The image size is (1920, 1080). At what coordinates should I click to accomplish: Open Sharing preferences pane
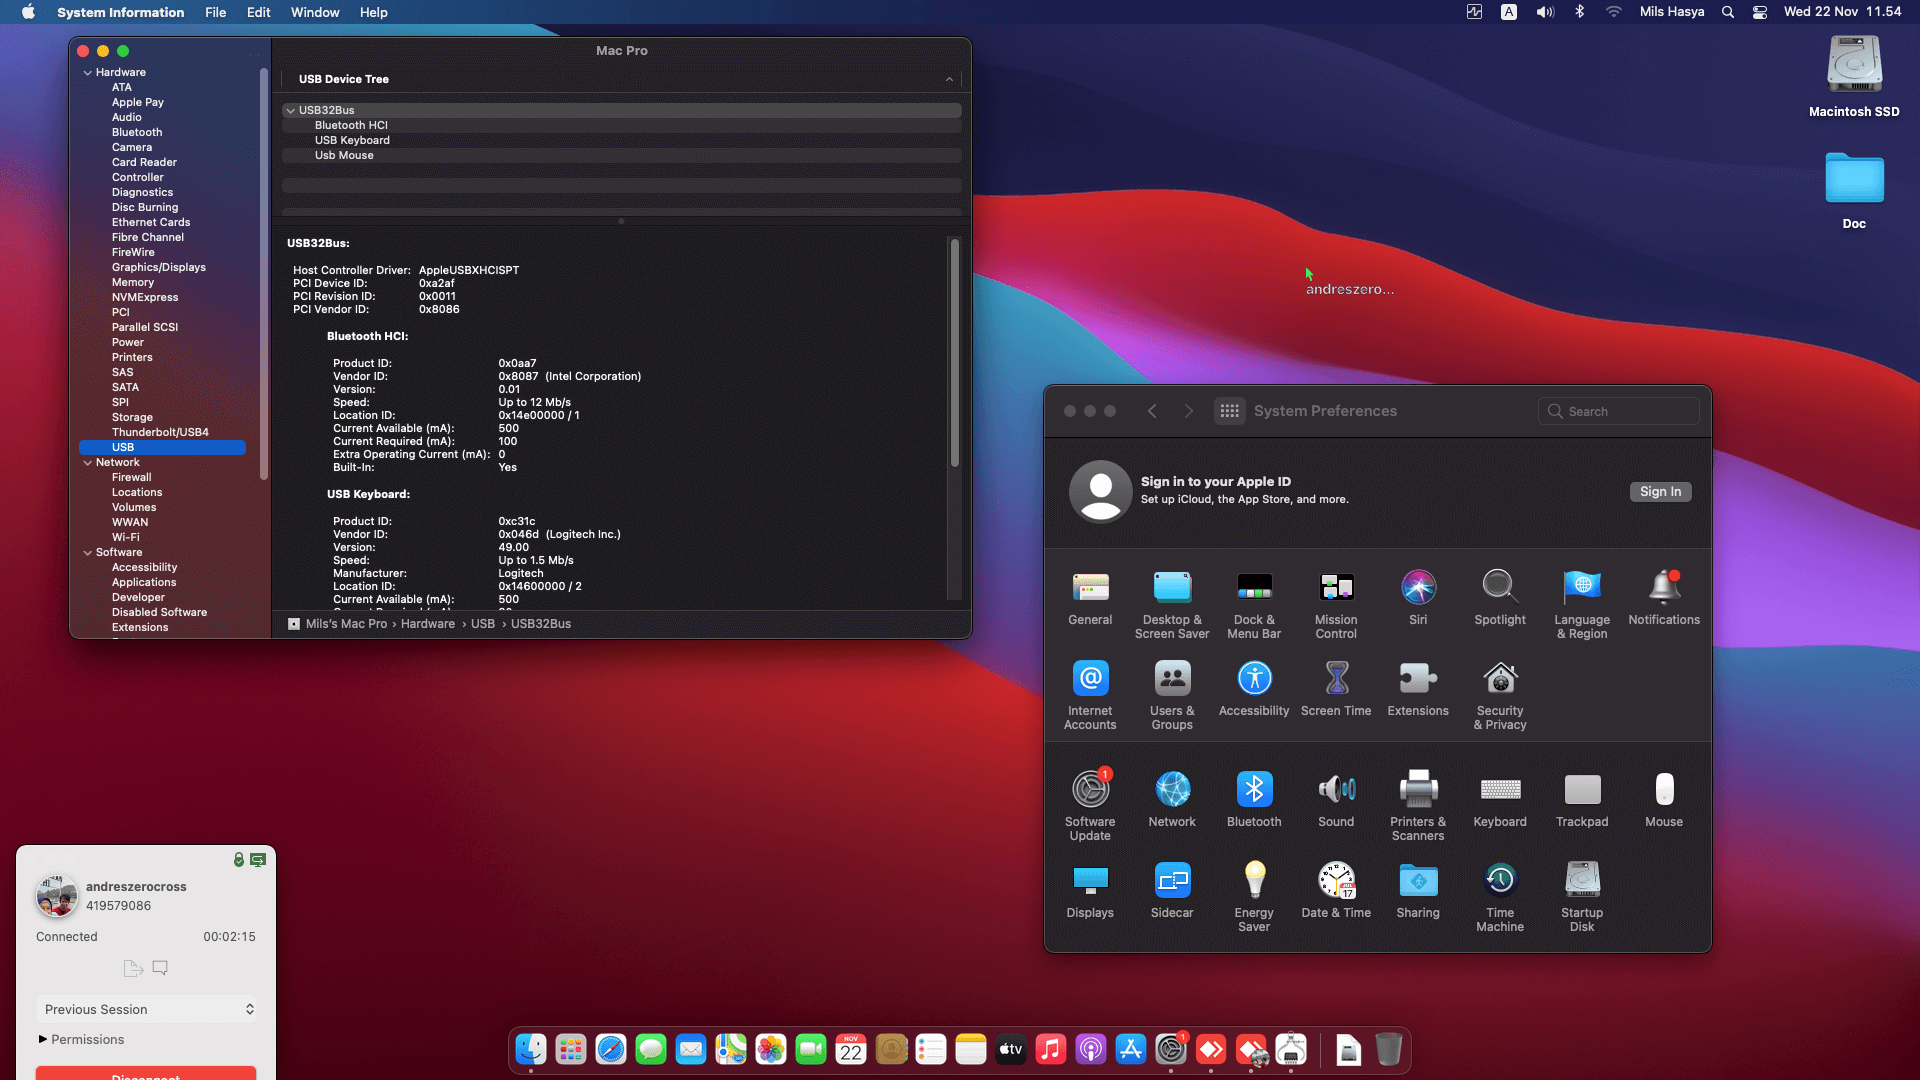tap(1418, 891)
